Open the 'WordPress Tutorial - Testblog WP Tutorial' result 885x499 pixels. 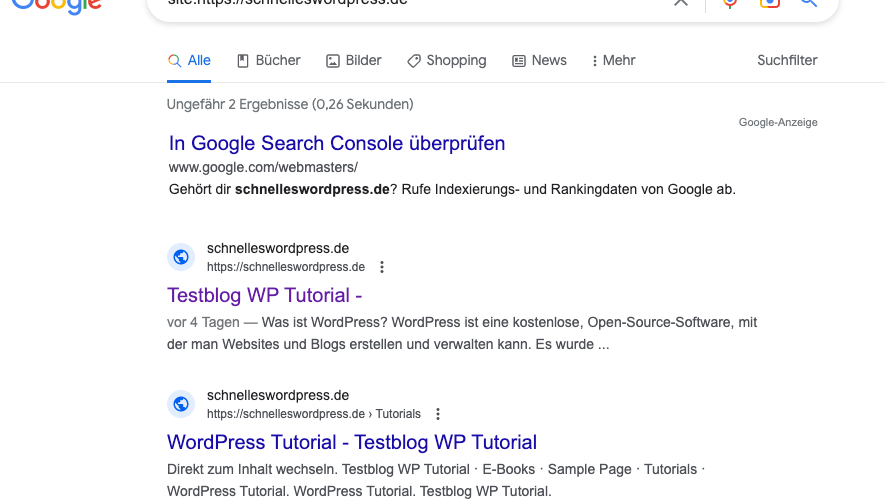click(x=352, y=442)
